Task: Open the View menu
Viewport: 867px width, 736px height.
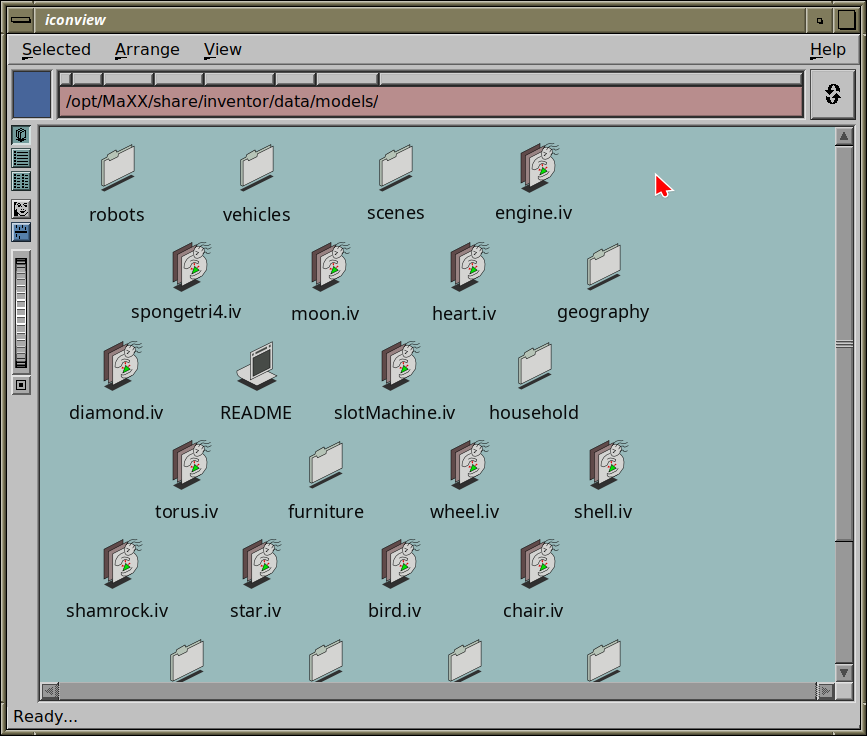Action: click(222, 49)
